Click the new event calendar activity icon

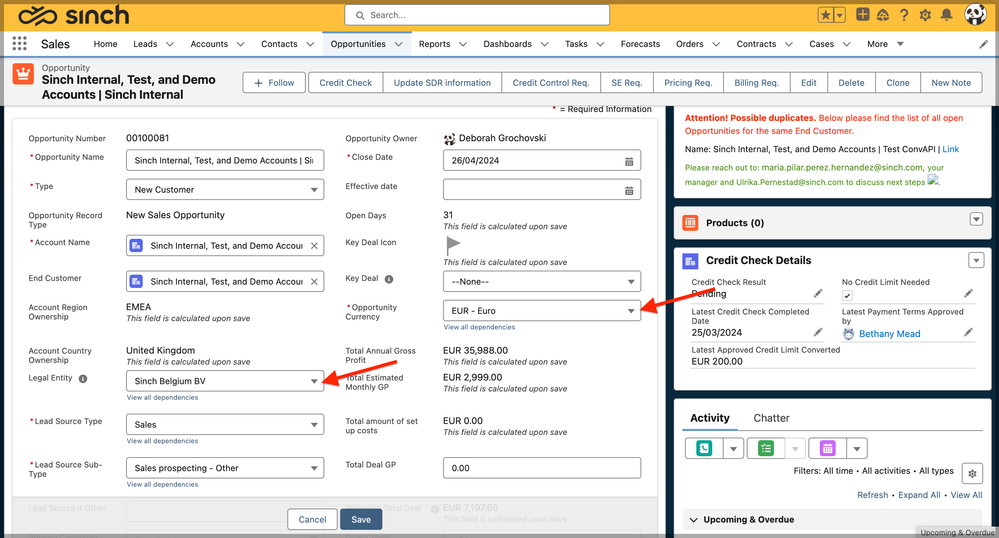point(828,449)
